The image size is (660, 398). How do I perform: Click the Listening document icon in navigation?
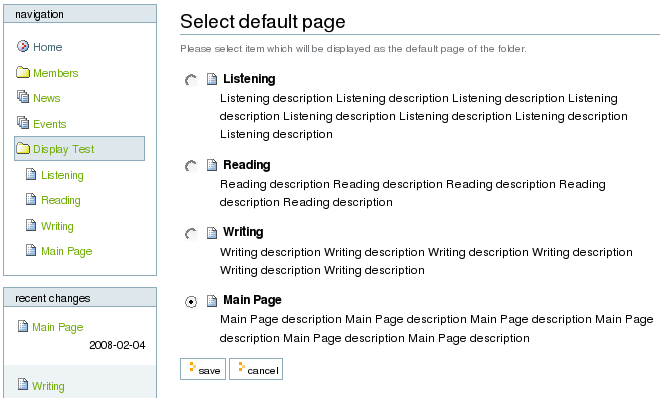point(31,174)
